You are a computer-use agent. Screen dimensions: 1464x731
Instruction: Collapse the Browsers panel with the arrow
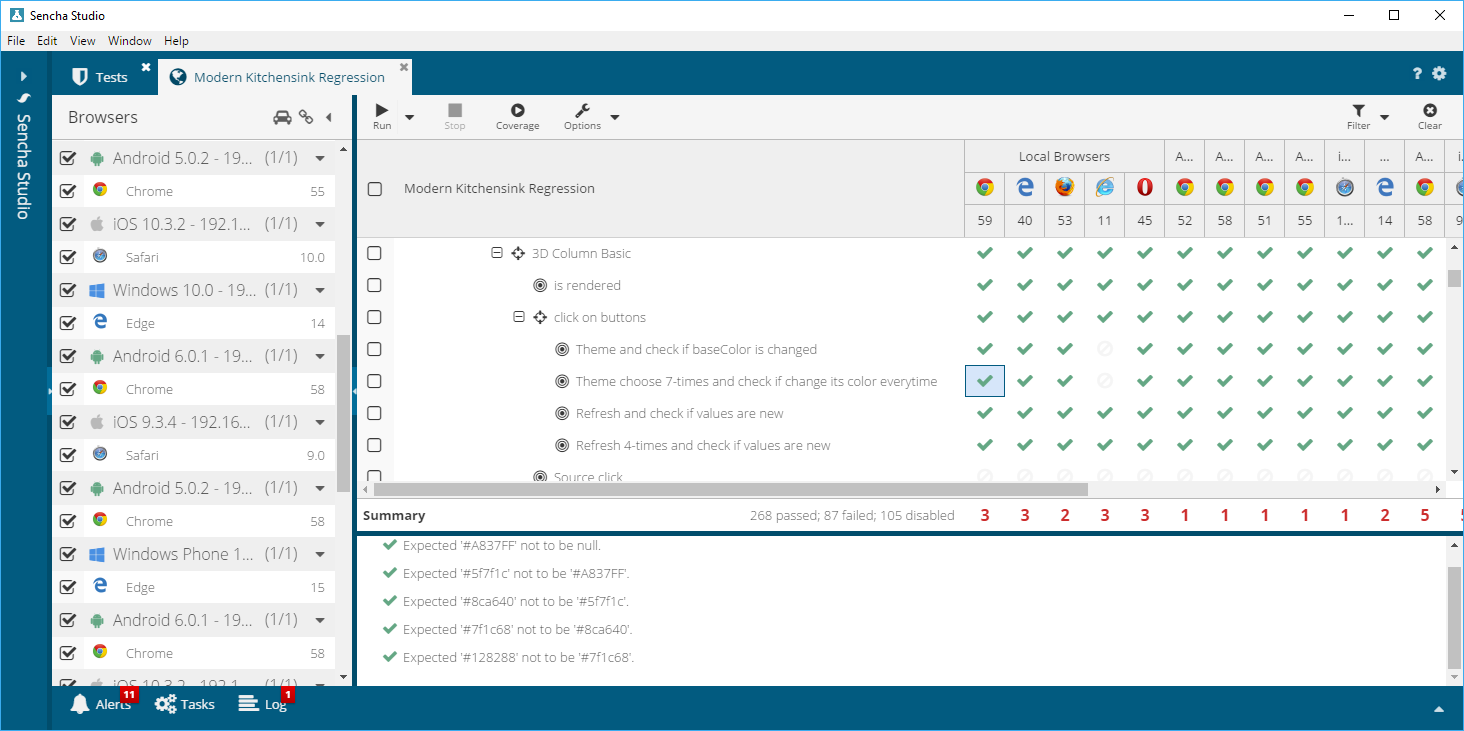coord(328,117)
